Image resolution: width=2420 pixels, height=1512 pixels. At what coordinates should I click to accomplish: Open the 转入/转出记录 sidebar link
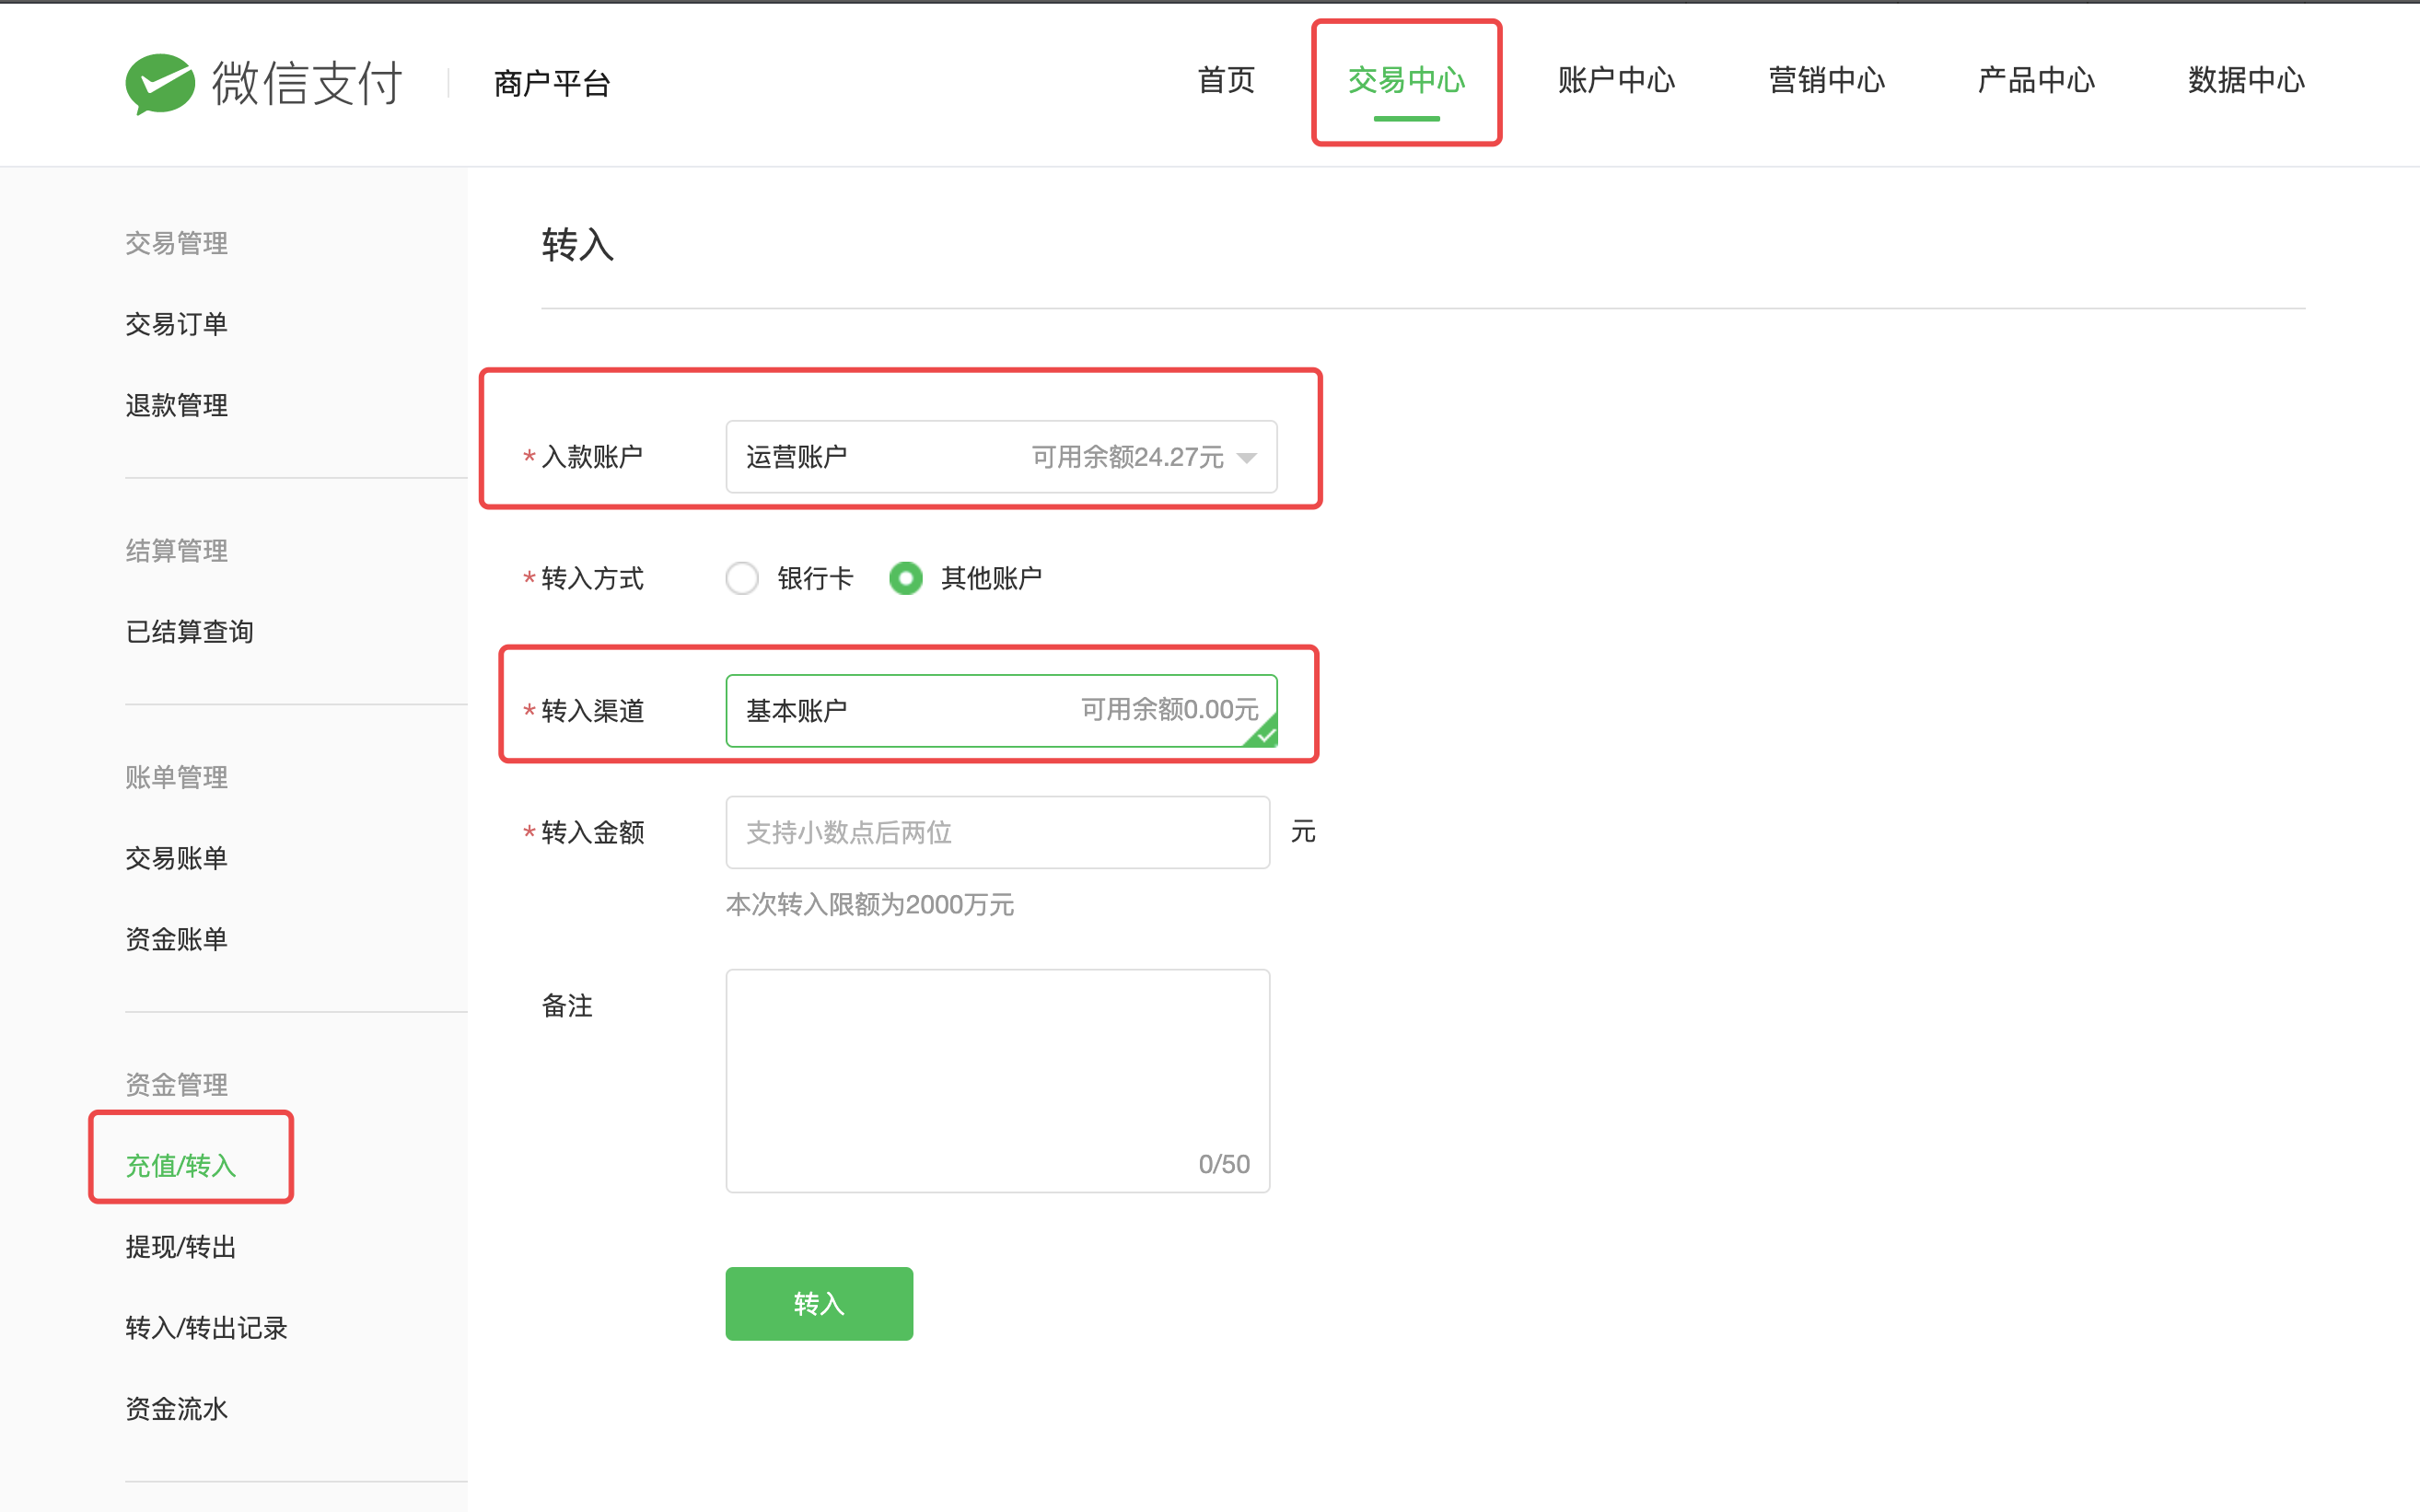click(206, 1328)
